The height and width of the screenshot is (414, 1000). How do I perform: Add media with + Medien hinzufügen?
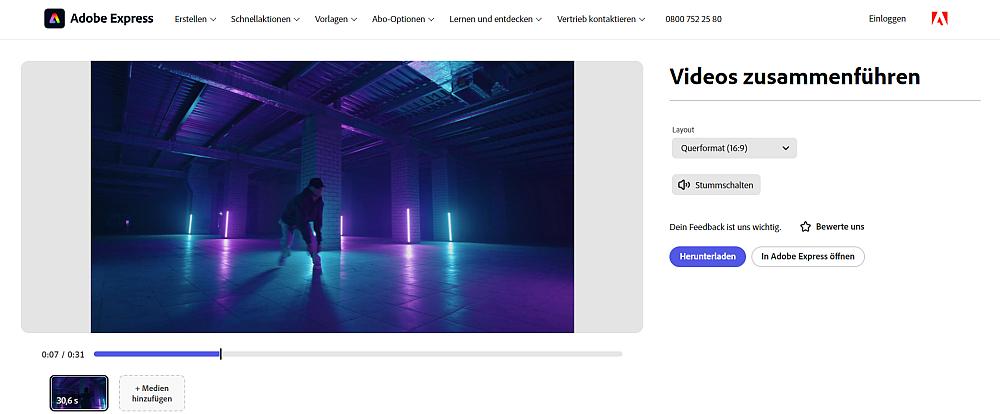[152, 393]
